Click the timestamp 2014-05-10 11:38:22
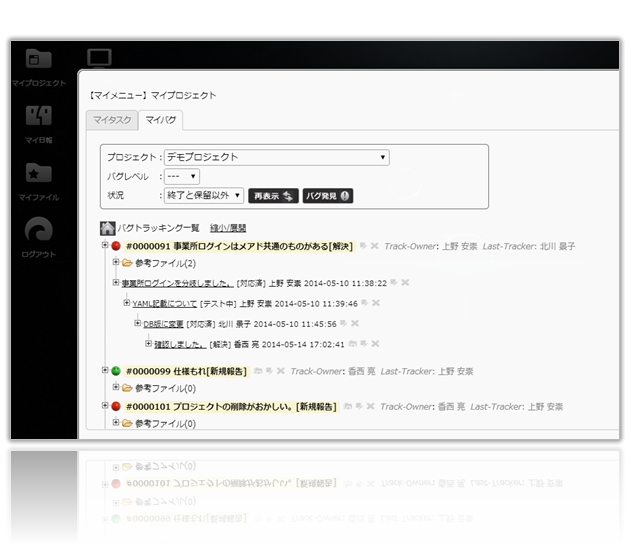 (345, 283)
